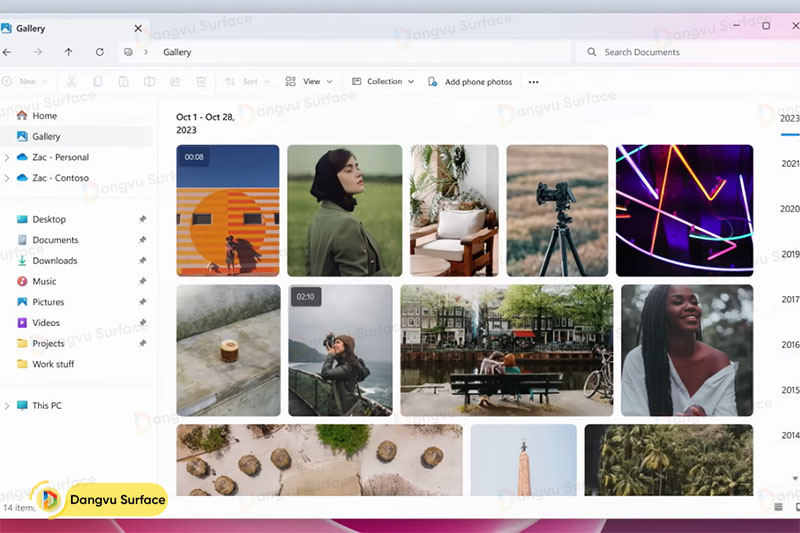Go forward with the right arrow
Image resolution: width=800 pixels, height=533 pixels.
coord(38,52)
